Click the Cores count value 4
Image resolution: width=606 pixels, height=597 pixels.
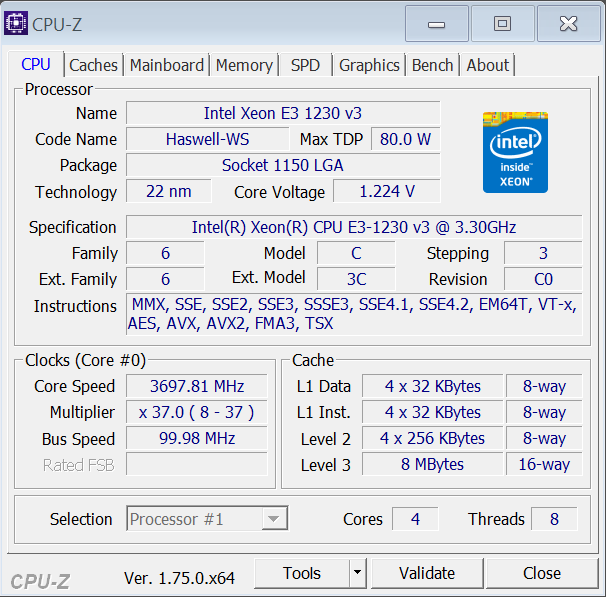[415, 519]
